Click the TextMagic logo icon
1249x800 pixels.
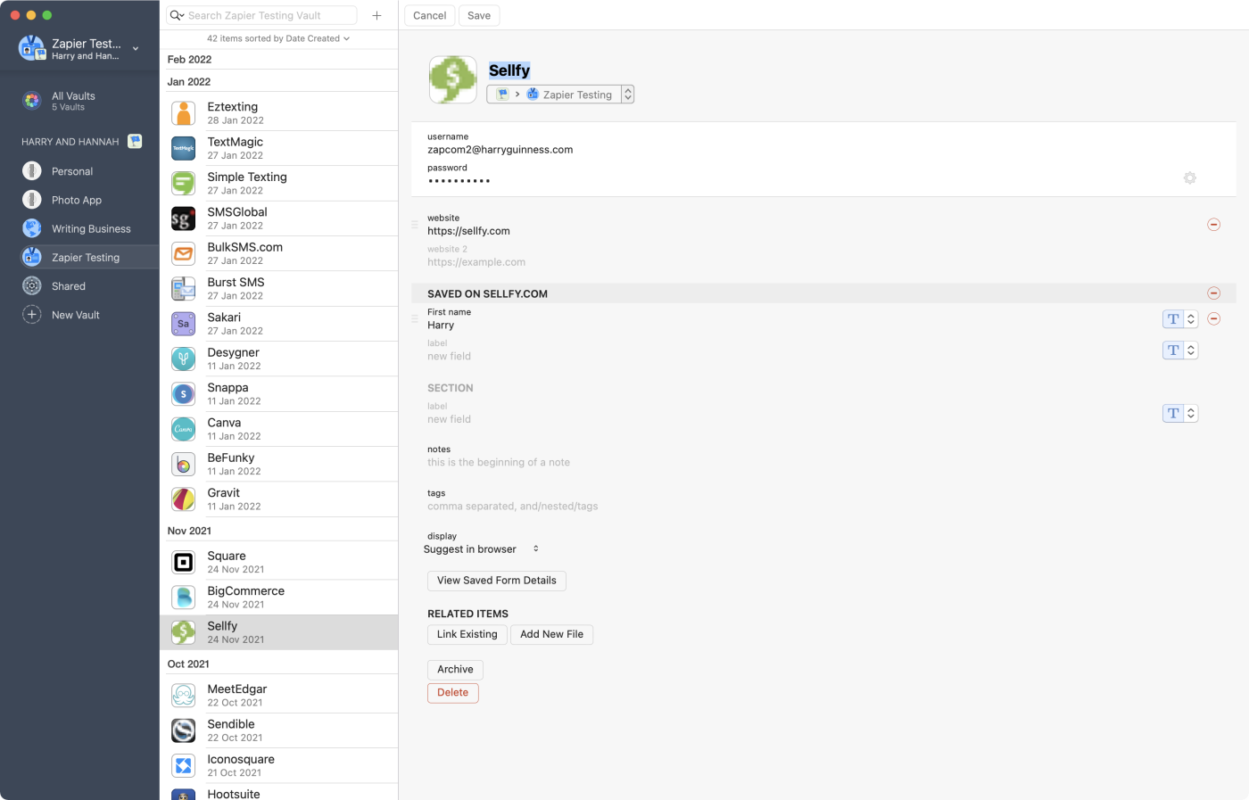(183, 148)
